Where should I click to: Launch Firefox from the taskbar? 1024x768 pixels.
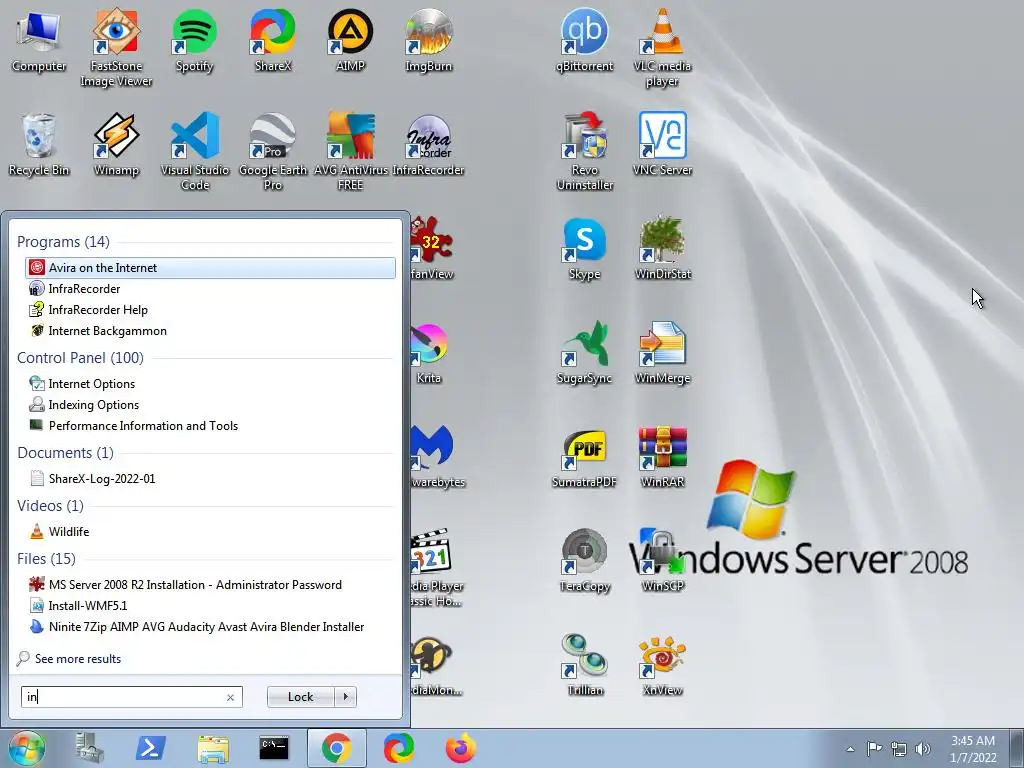click(x=461, y=748)
